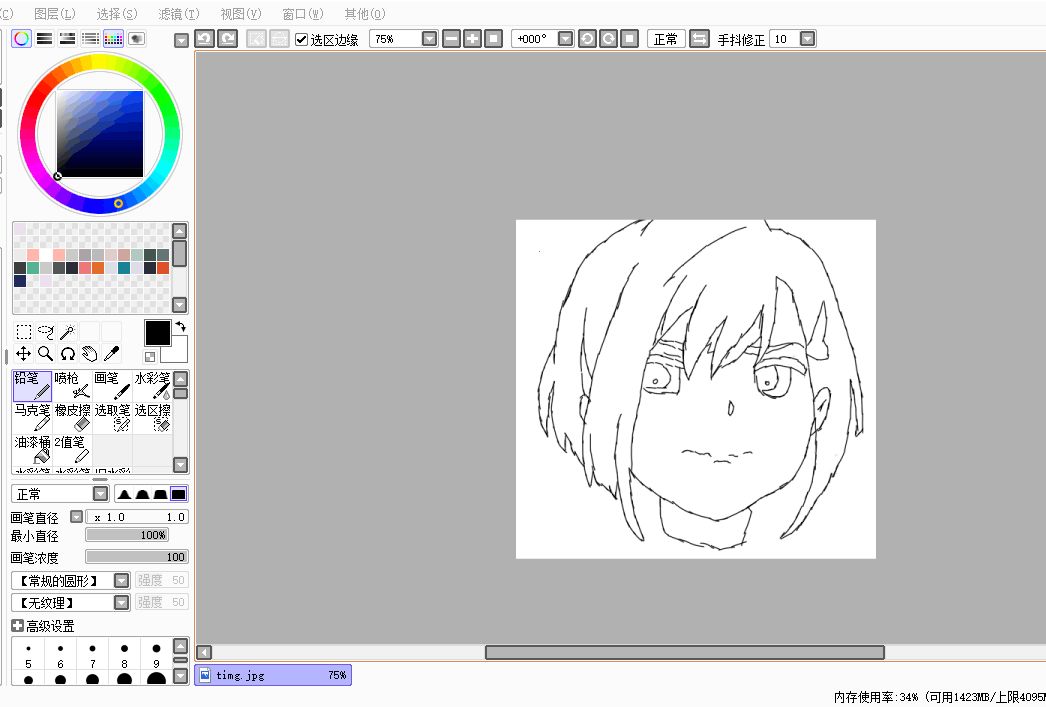Click the 正常 view button in toolbar
1046x707 pixels.
[665, 39]
